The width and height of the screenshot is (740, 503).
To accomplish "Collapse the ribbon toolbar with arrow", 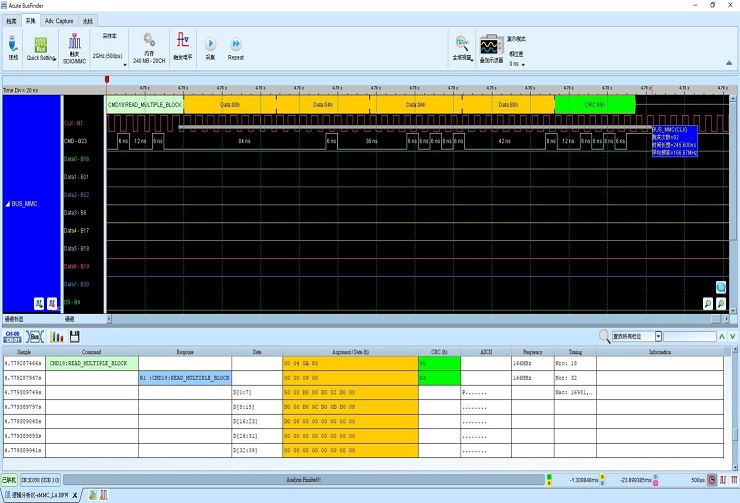I will tap(728, 63).
